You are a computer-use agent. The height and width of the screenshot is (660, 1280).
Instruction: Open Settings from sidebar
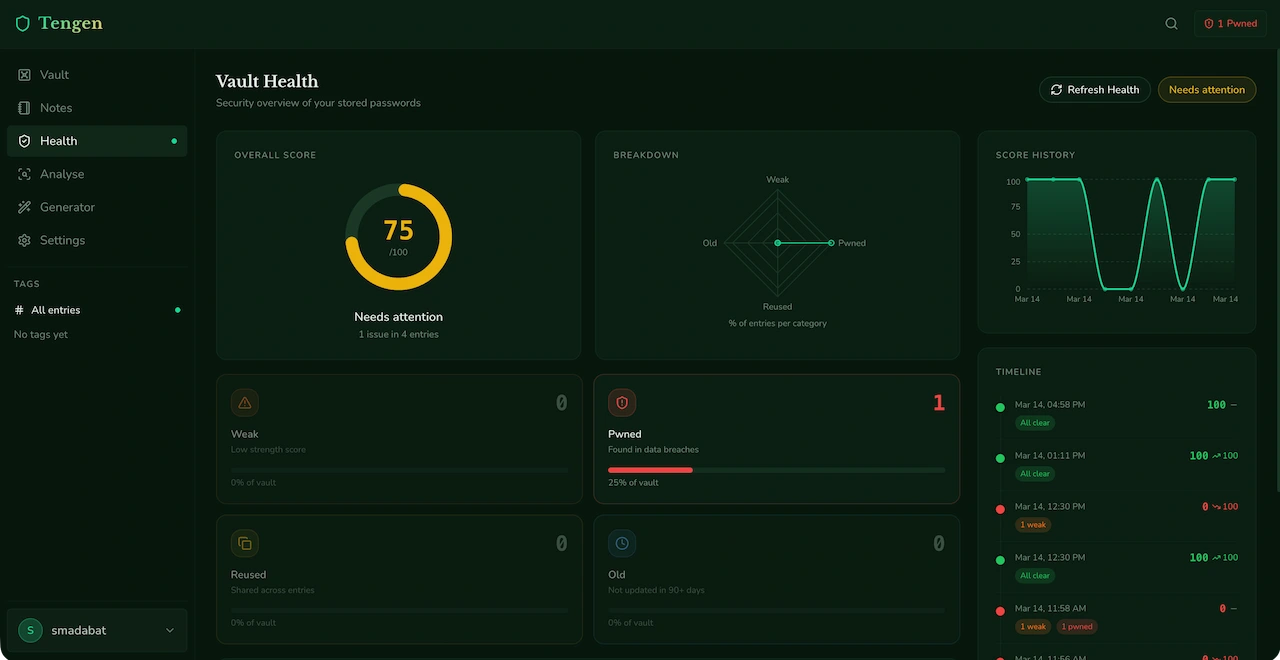tap(97, 240)
